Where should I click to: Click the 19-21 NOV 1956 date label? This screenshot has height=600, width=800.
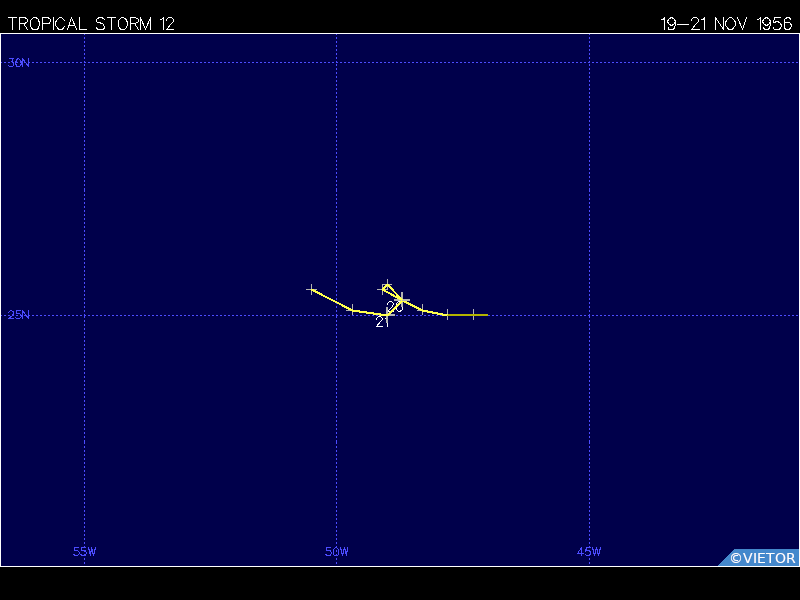(726, 24)
